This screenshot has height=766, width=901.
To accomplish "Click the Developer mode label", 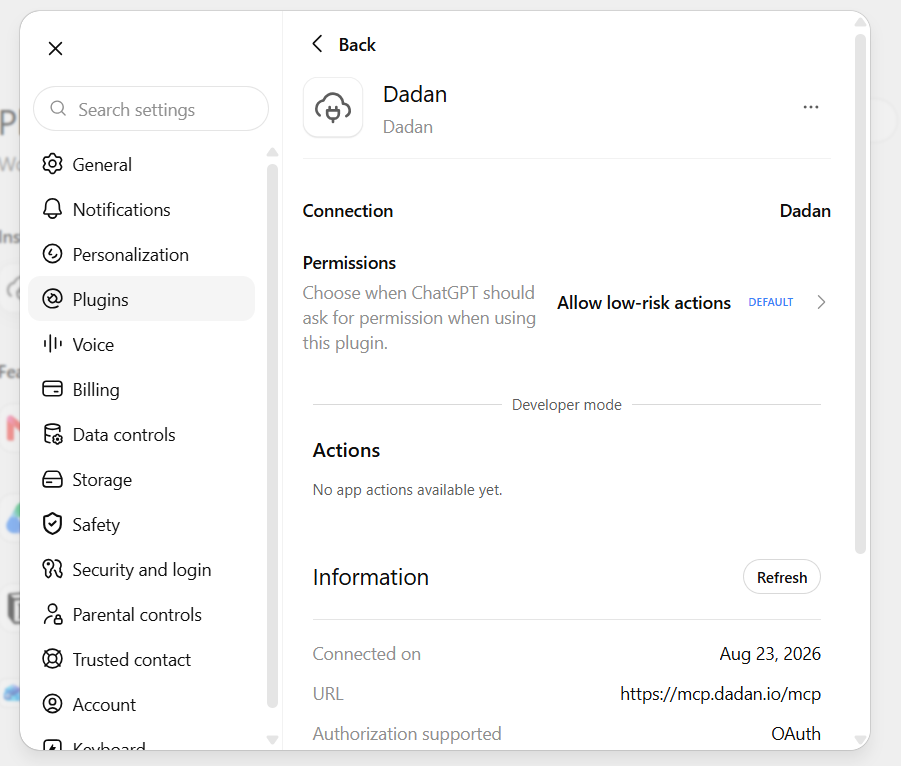I will point(567,405).
